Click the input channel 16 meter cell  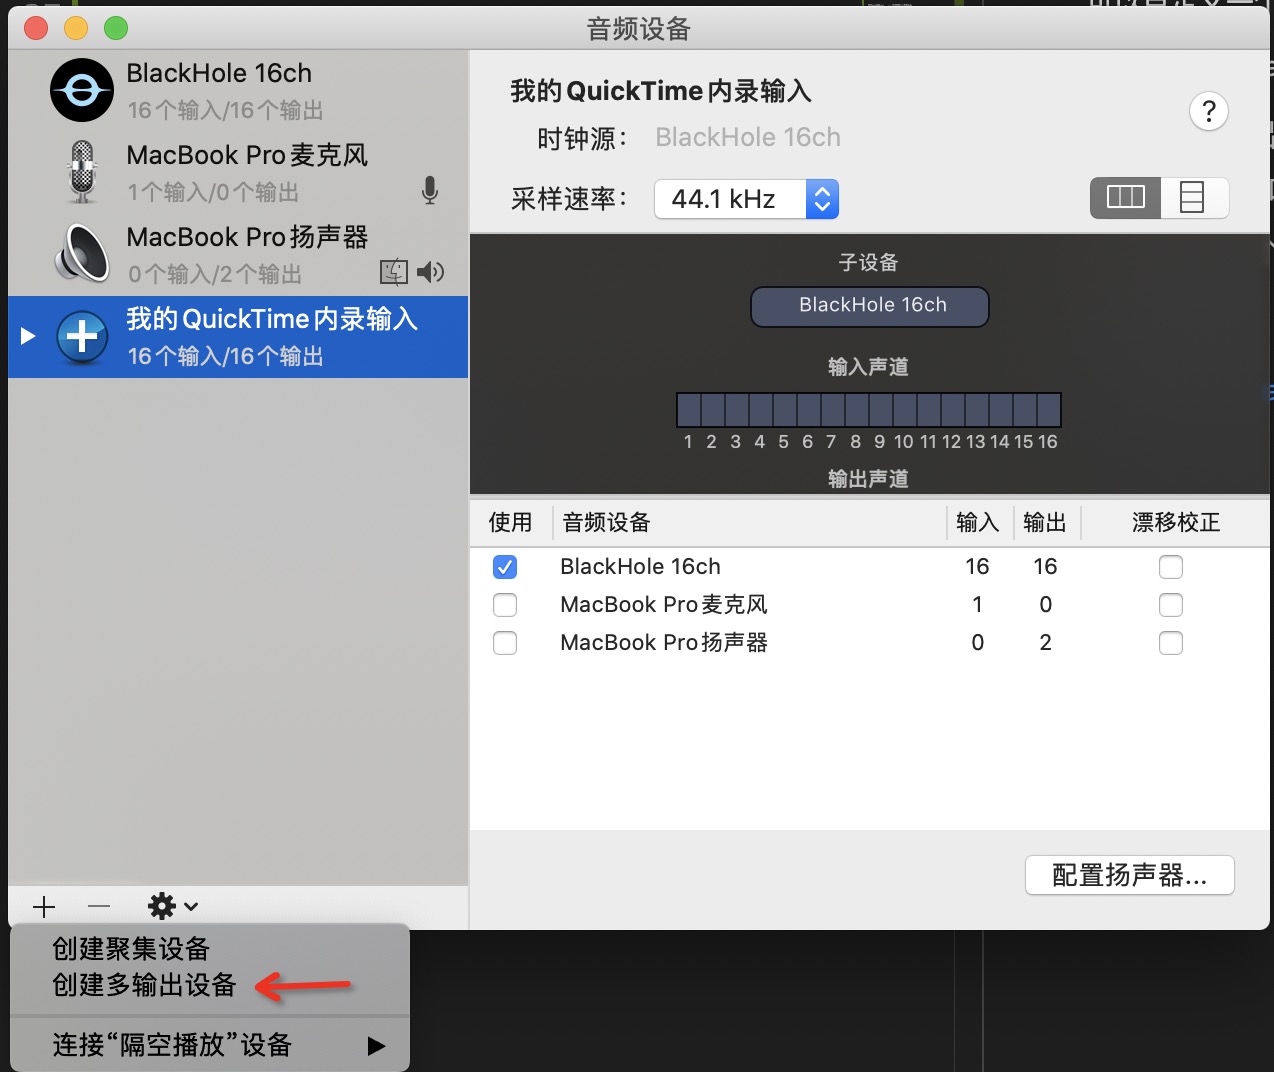[1049, 410]
